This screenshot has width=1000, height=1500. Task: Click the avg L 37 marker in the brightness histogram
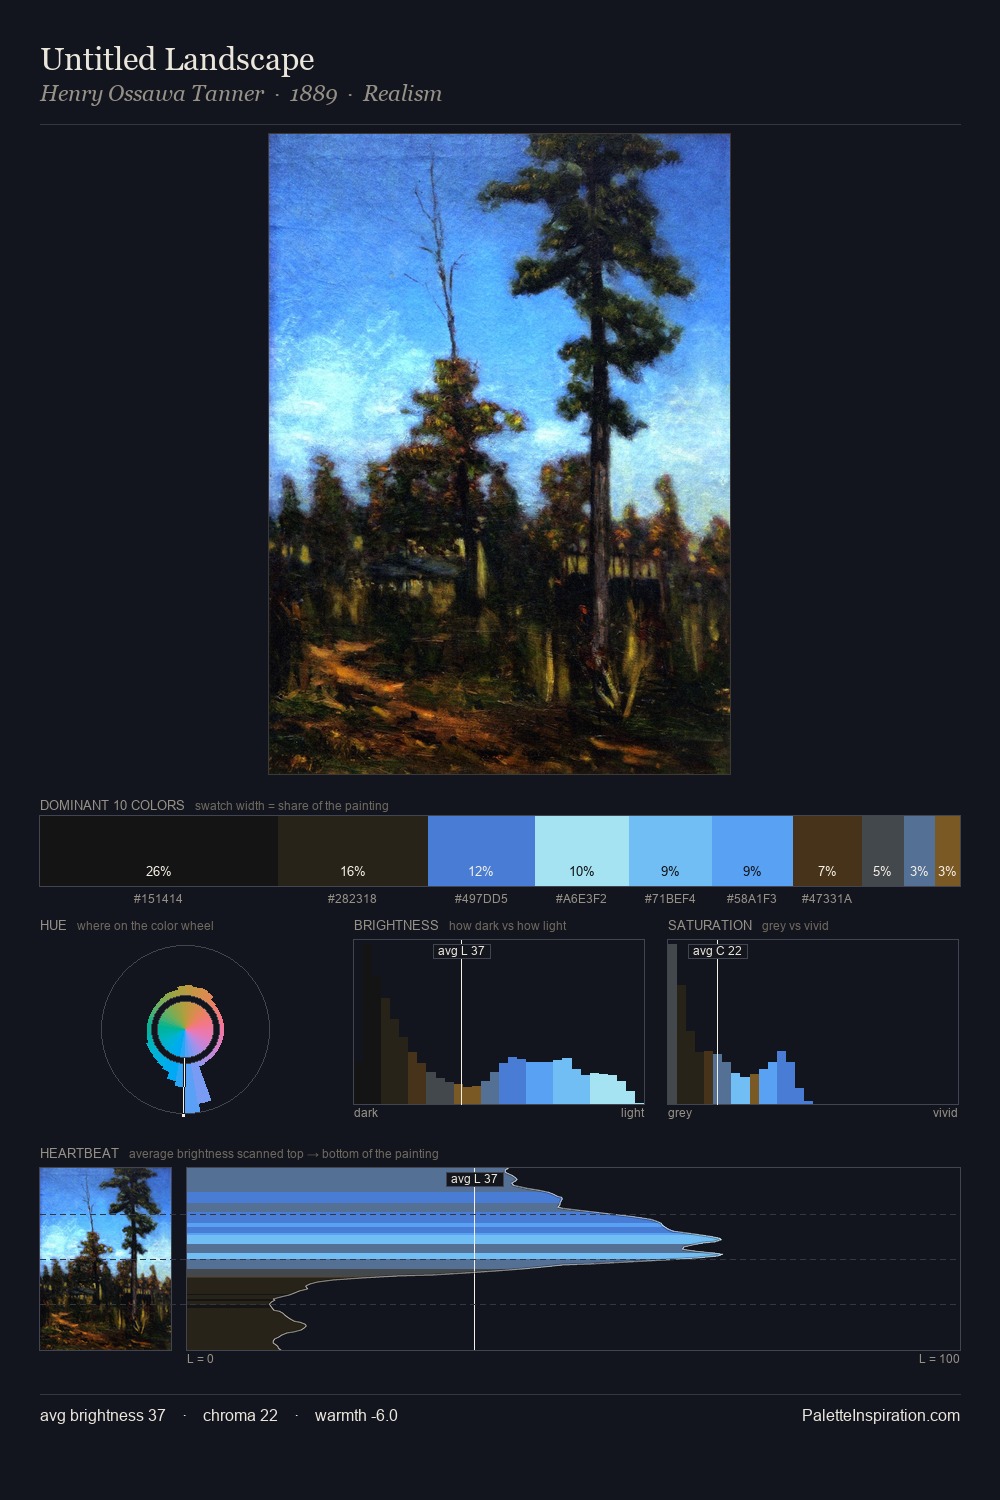pos(461,951)
